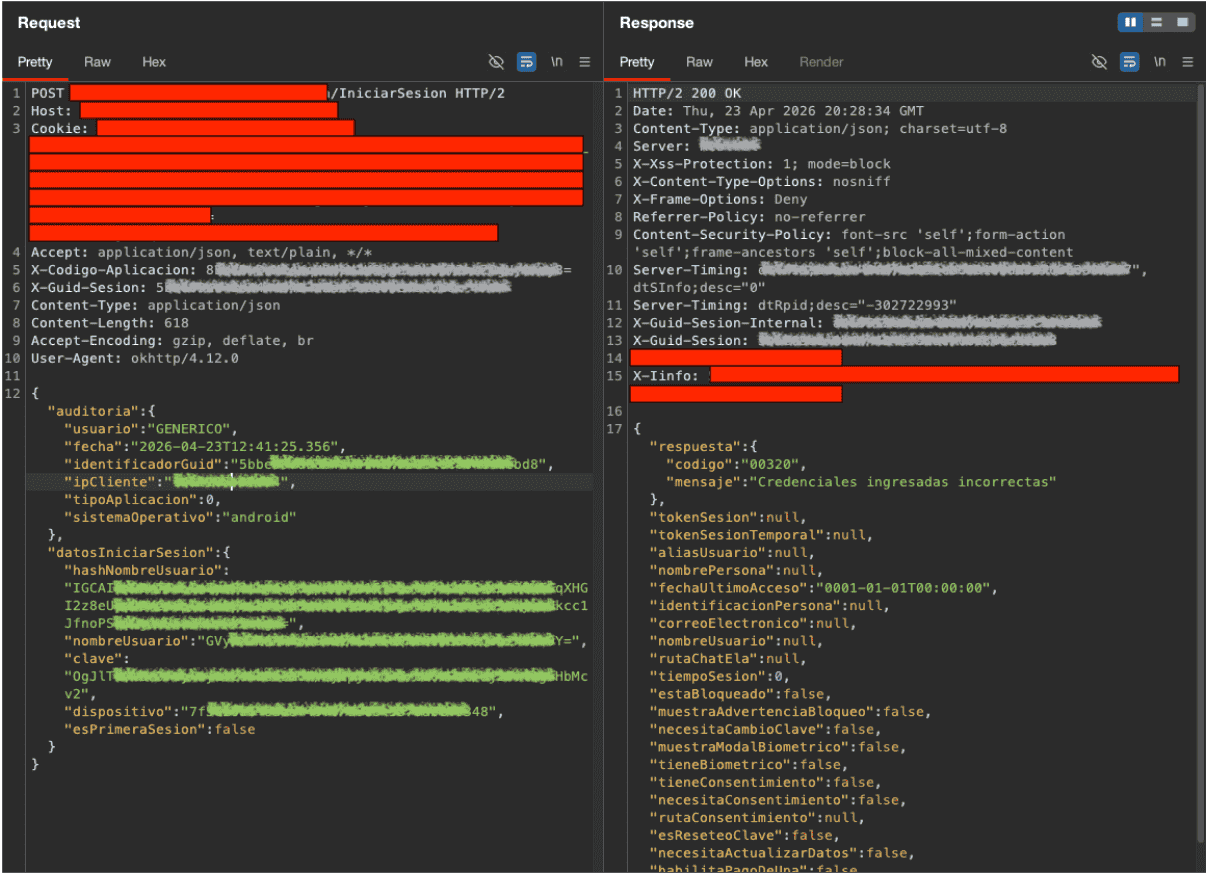The width and height of the screenshot is (1210, 876).
Task: Click the "ipCliente" key in request
Action: point(108,482)
